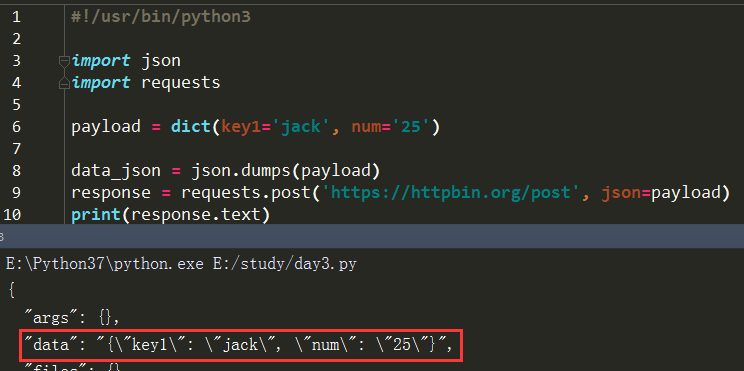Click 'requests.post' call on line 9

(245, 193)
